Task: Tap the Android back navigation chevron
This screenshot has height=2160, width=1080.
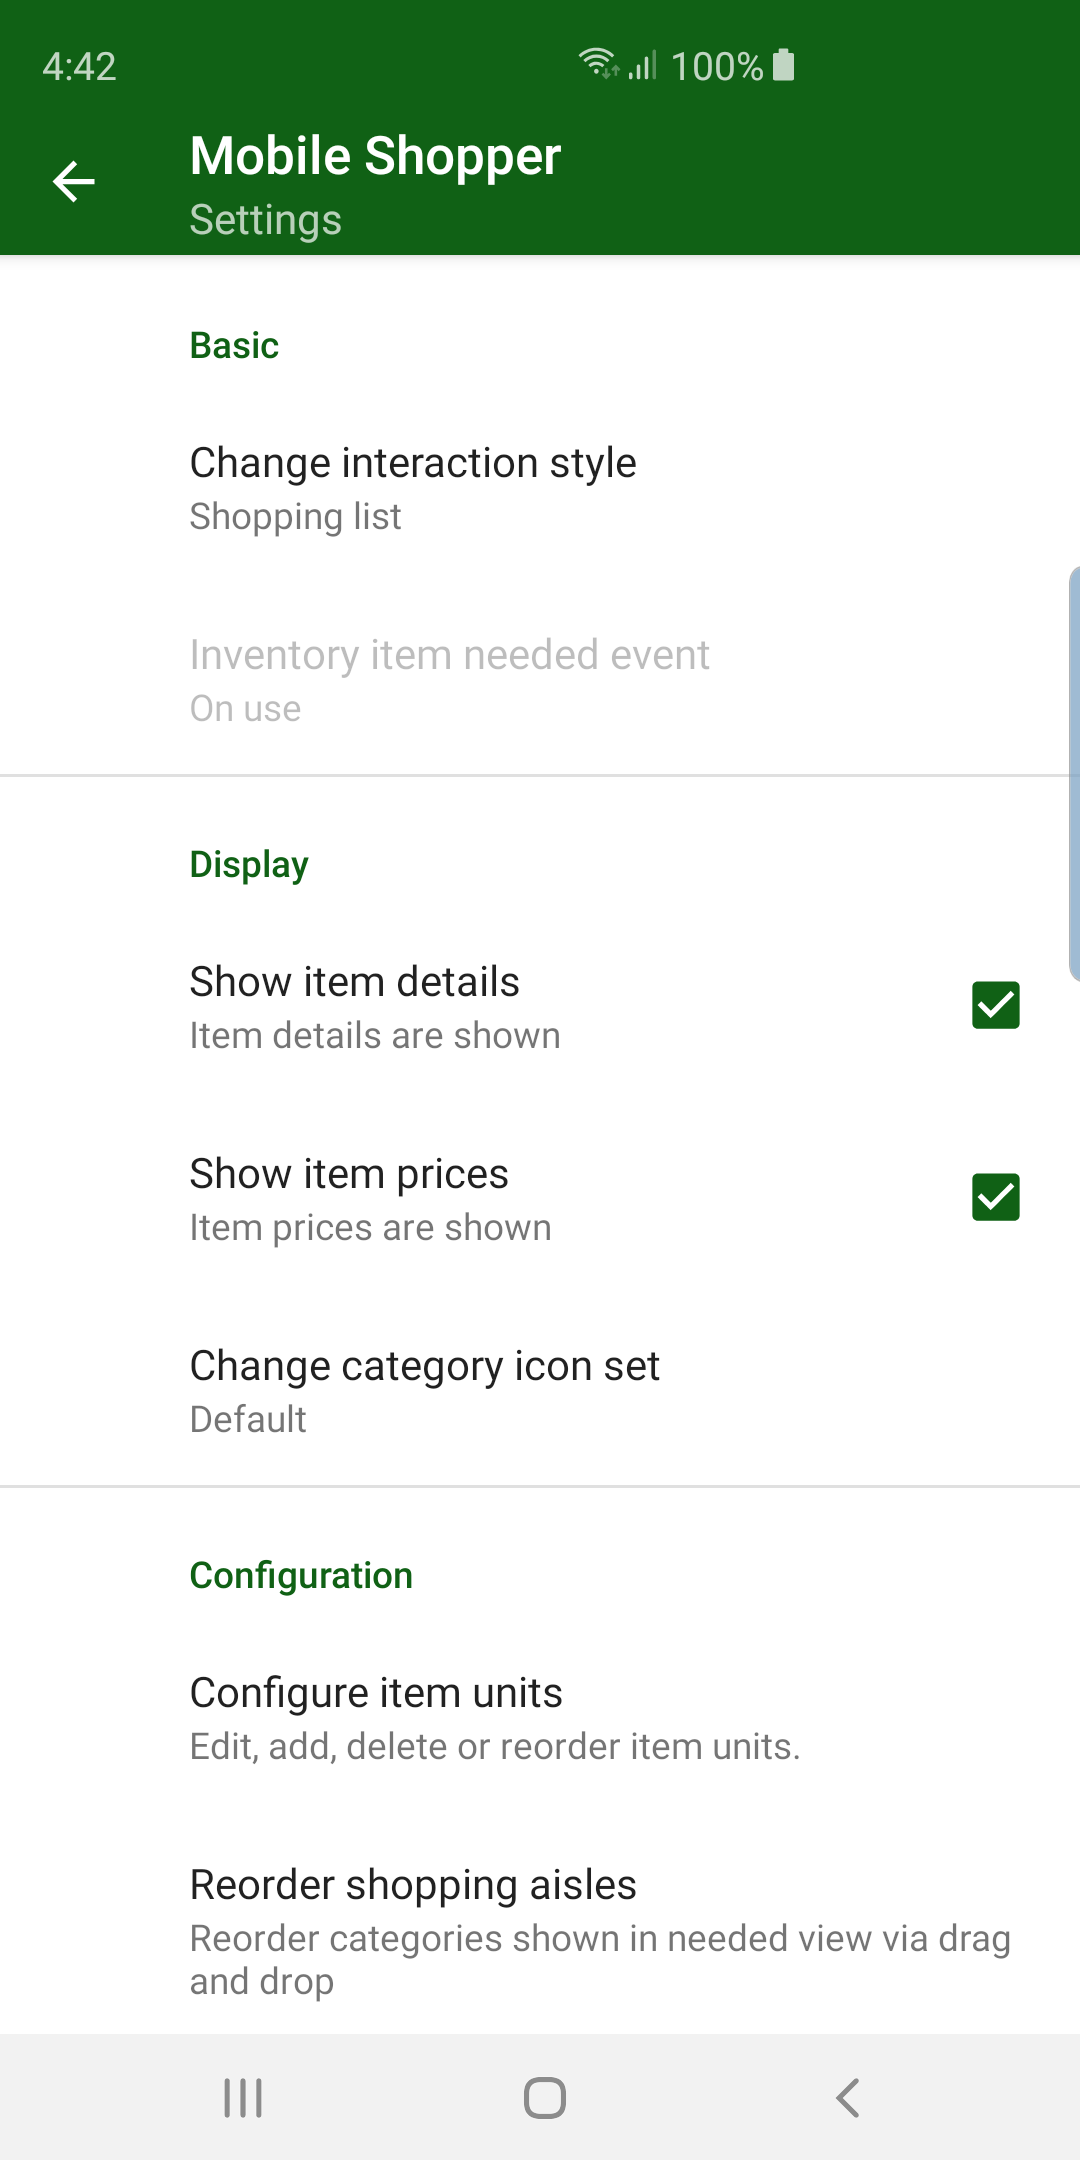Action: click(847, 2097)
